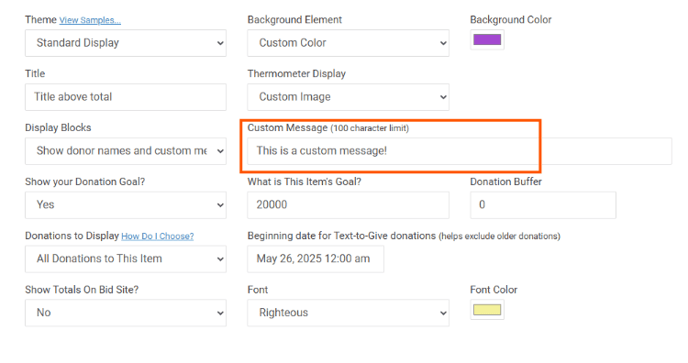The image size is (688, 363).
Task: Click the yellow Font Color swatch
Action: [487, 309]
